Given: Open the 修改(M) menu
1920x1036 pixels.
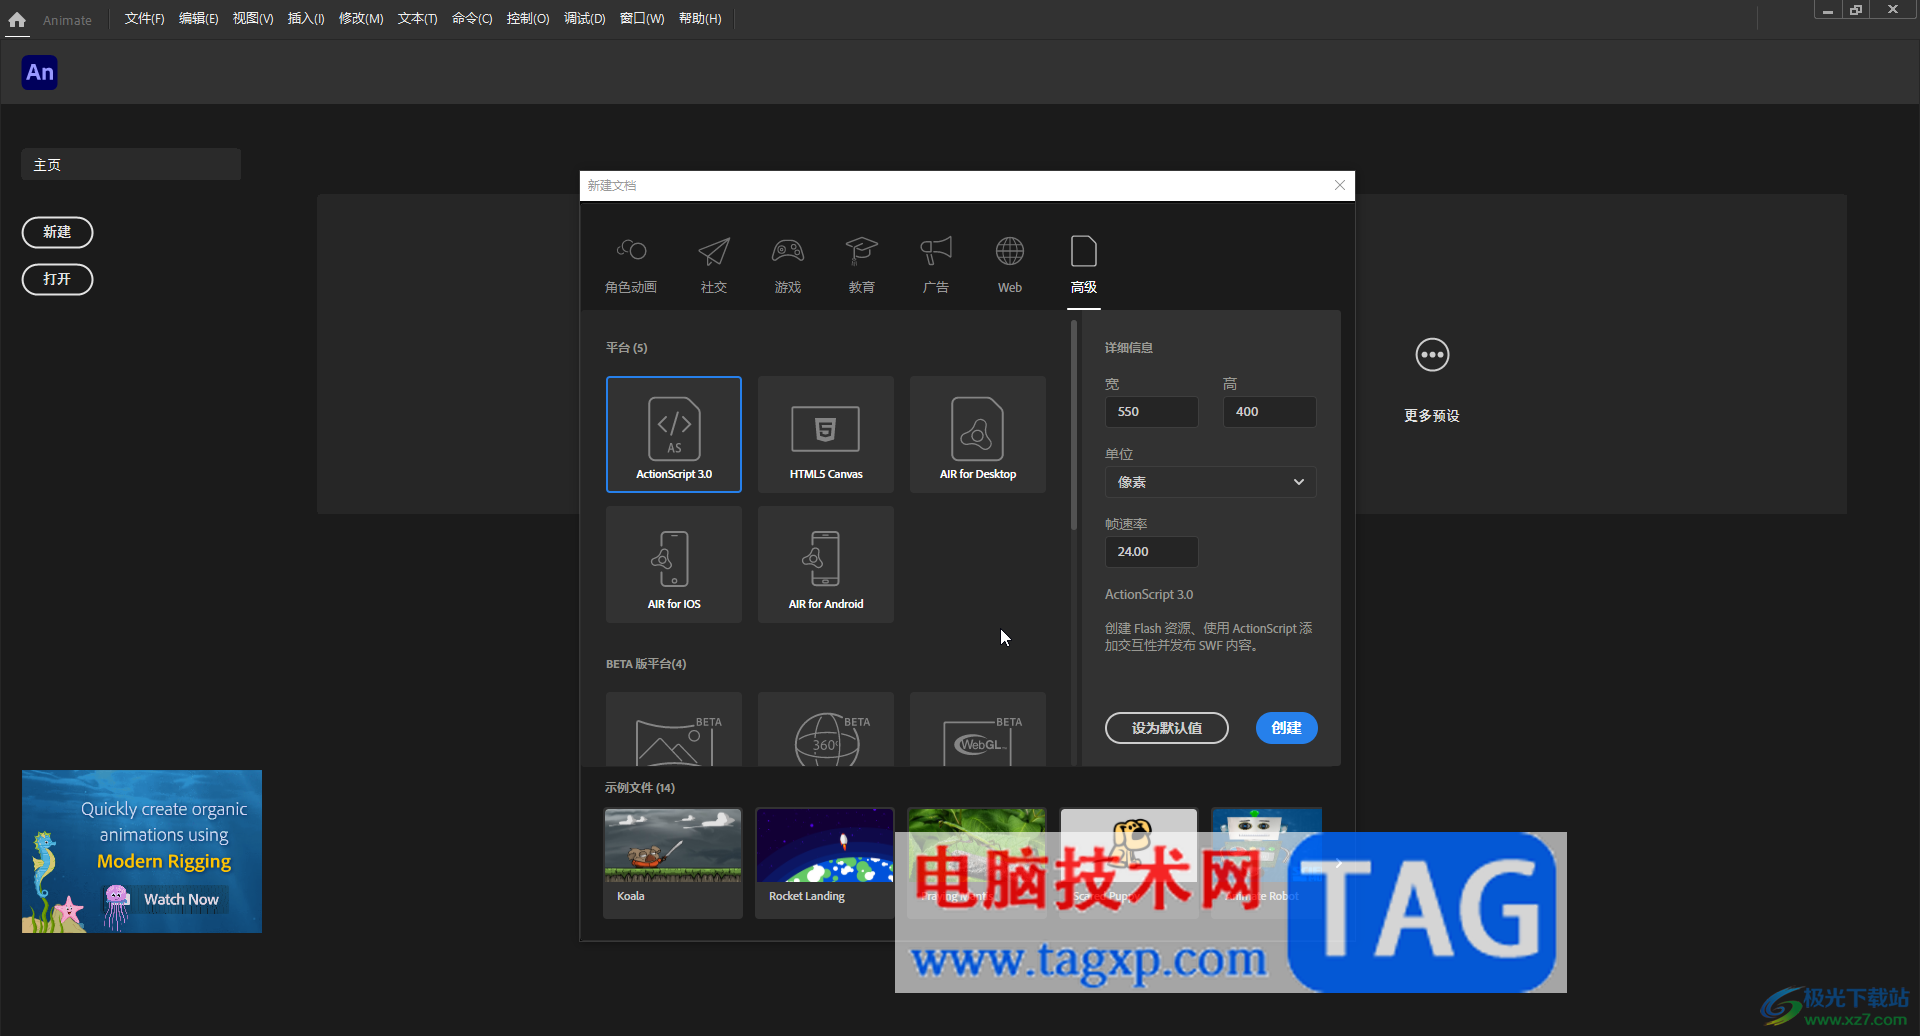Looking at the screenshot, I should 361,19.
